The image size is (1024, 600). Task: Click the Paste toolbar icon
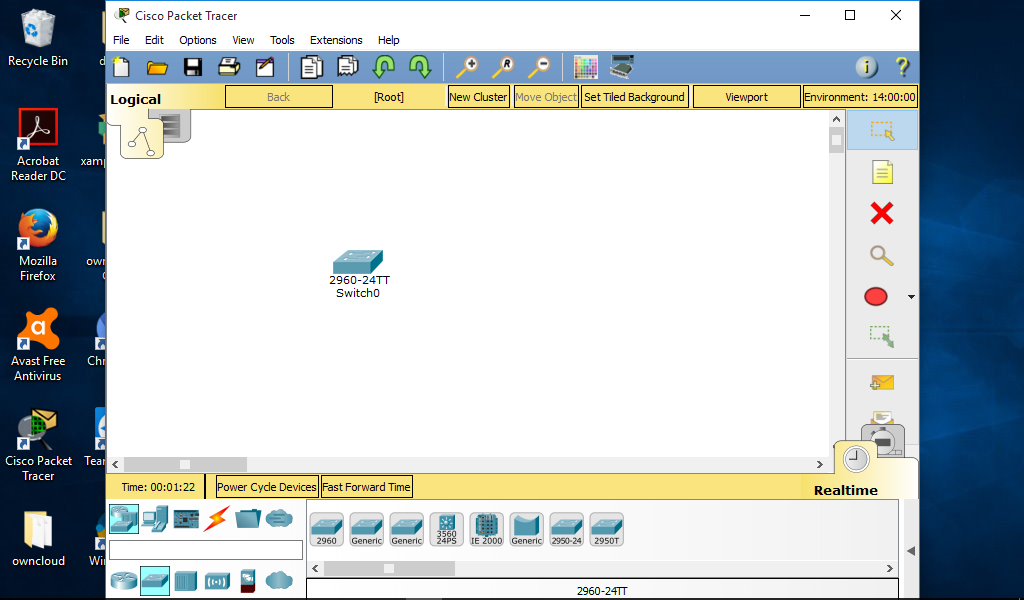coord(348,67)
